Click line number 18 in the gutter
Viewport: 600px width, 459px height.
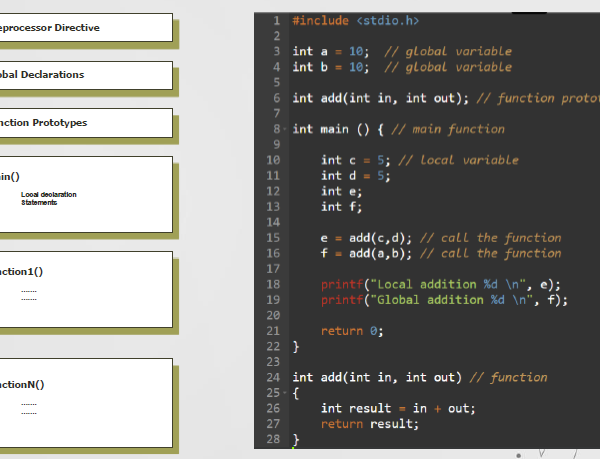[x=272, y=284]
